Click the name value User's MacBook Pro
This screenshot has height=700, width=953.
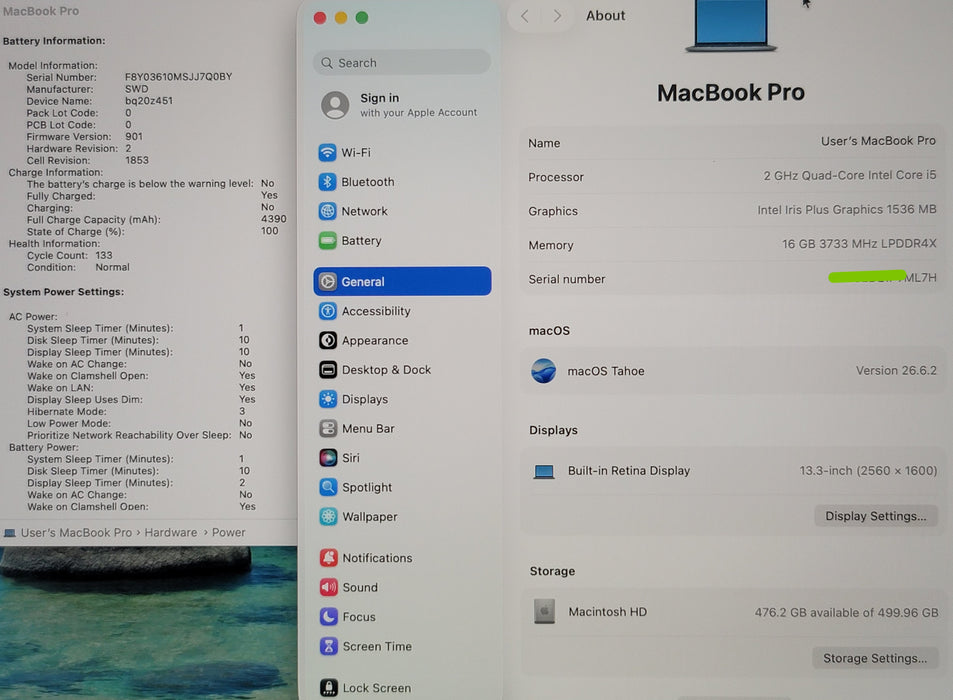pyautogui.click(x=878, y=140)
